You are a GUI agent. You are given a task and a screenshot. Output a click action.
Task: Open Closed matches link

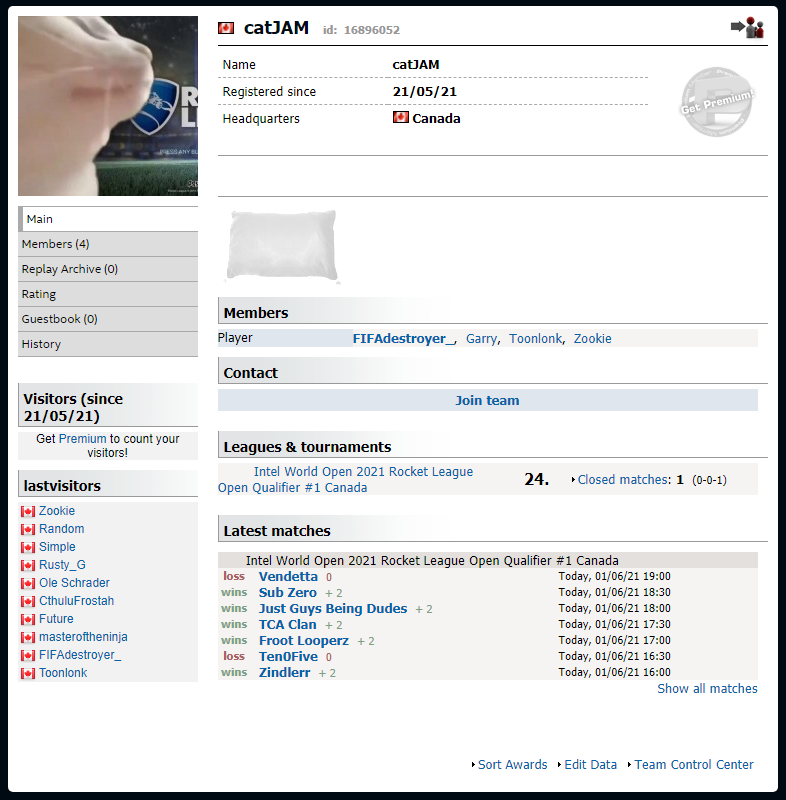tap(623, 480)
